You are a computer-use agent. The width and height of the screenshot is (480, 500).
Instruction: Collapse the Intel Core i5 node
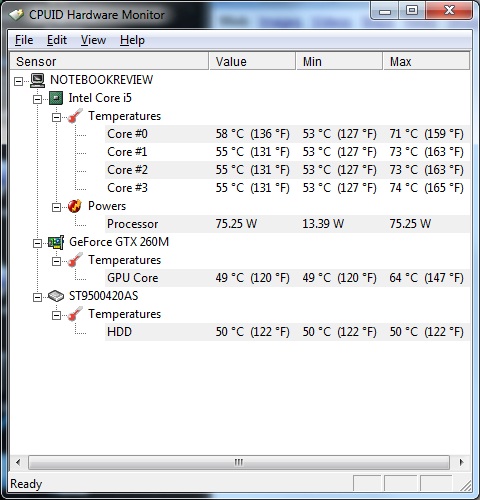(x=38, y=99)
